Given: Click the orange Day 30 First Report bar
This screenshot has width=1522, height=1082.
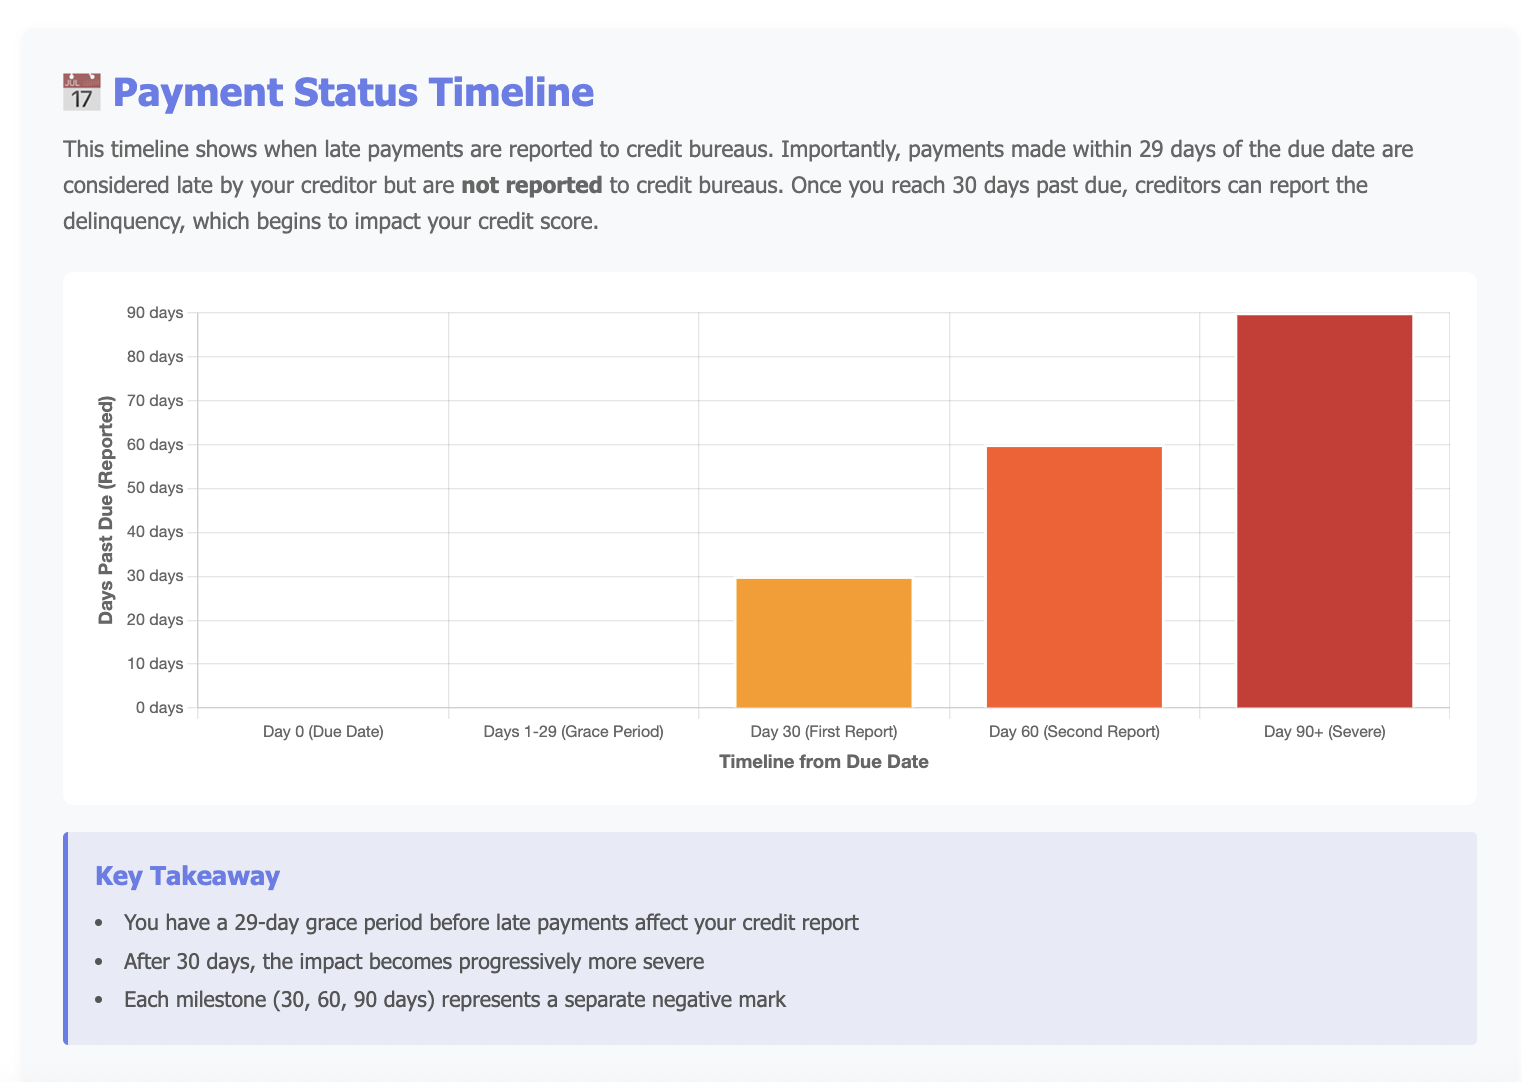Looking at the screenshot, I should [x=824, y=643].
